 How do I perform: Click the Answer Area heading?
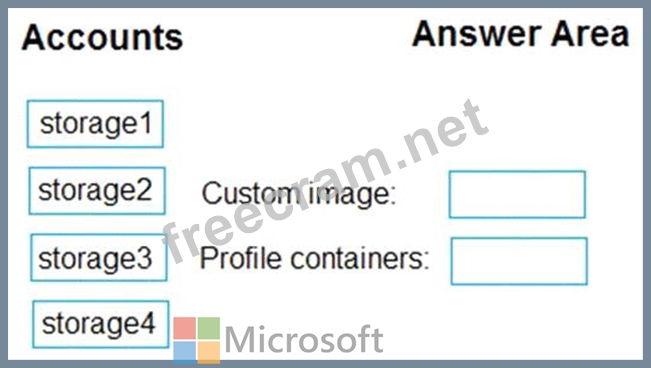[521, 34]
